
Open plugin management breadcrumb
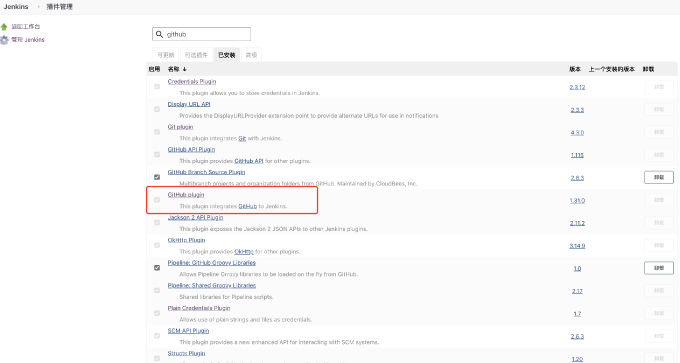[x=59, y=7]
